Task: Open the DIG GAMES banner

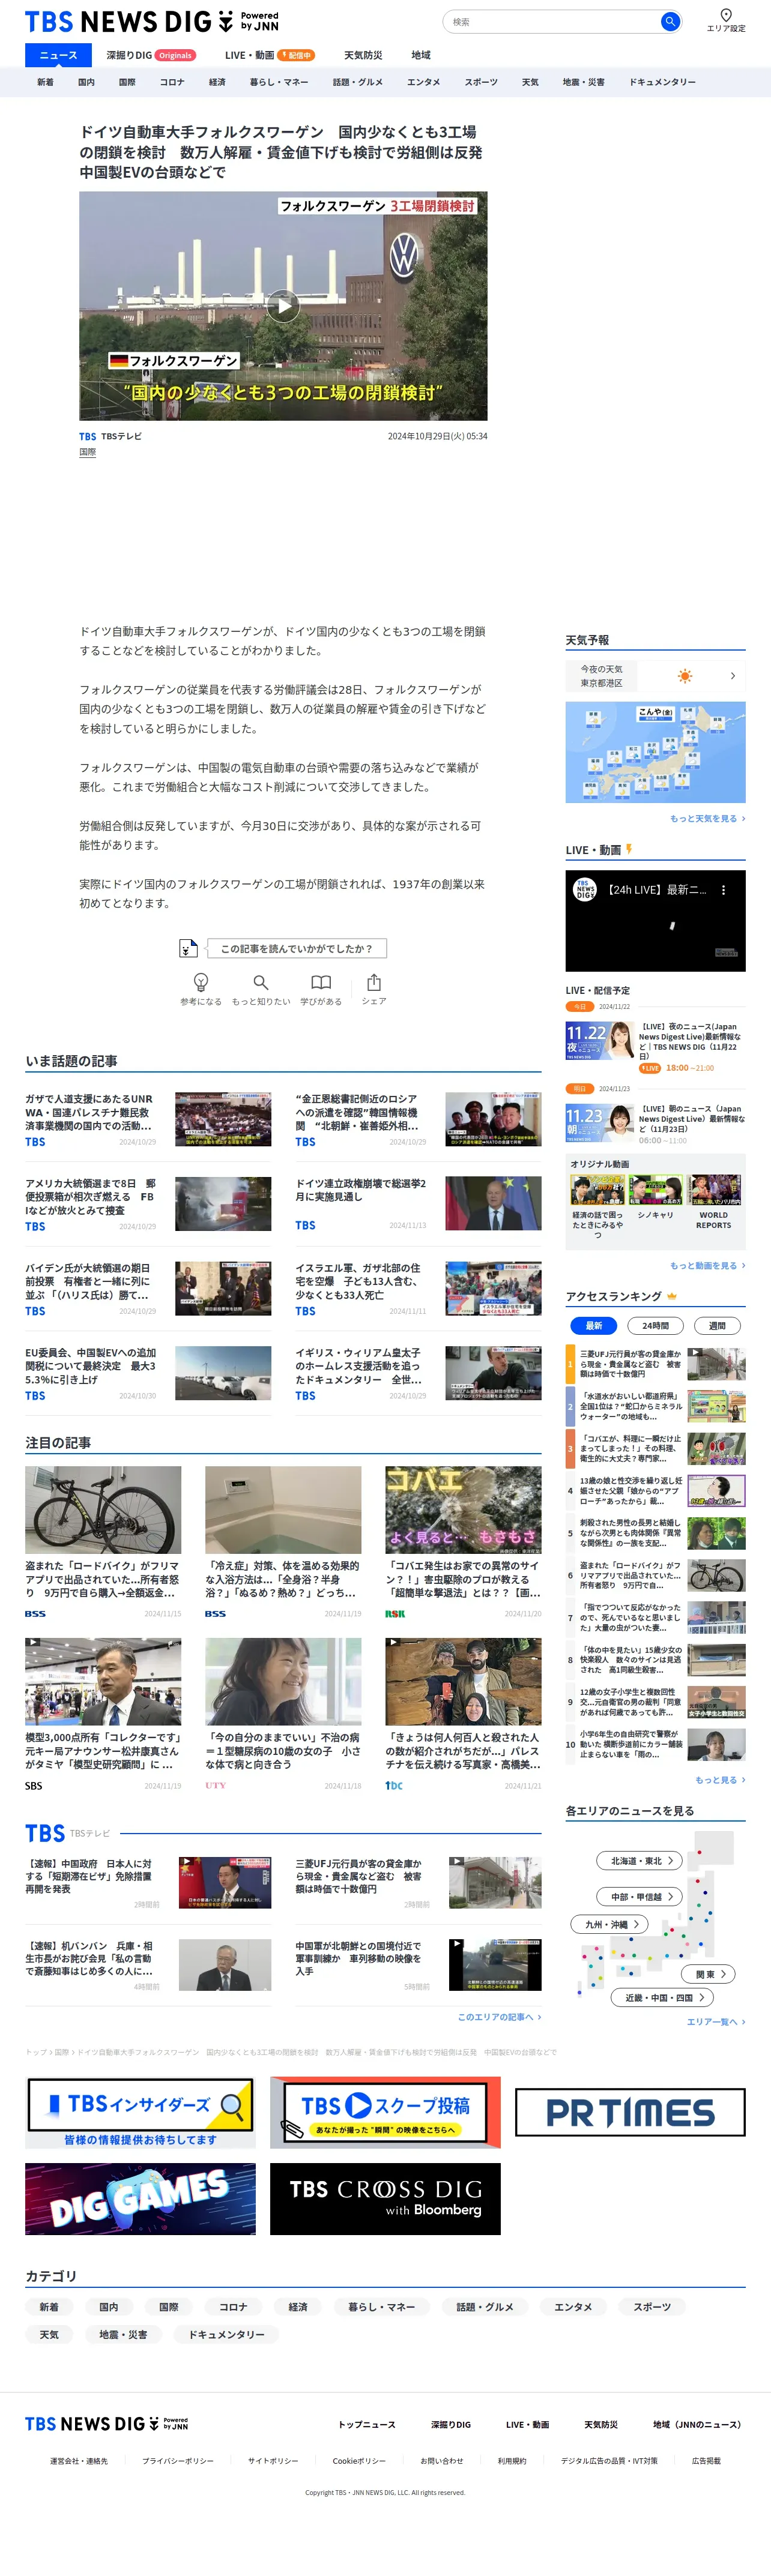Action: pos(140,2199)
